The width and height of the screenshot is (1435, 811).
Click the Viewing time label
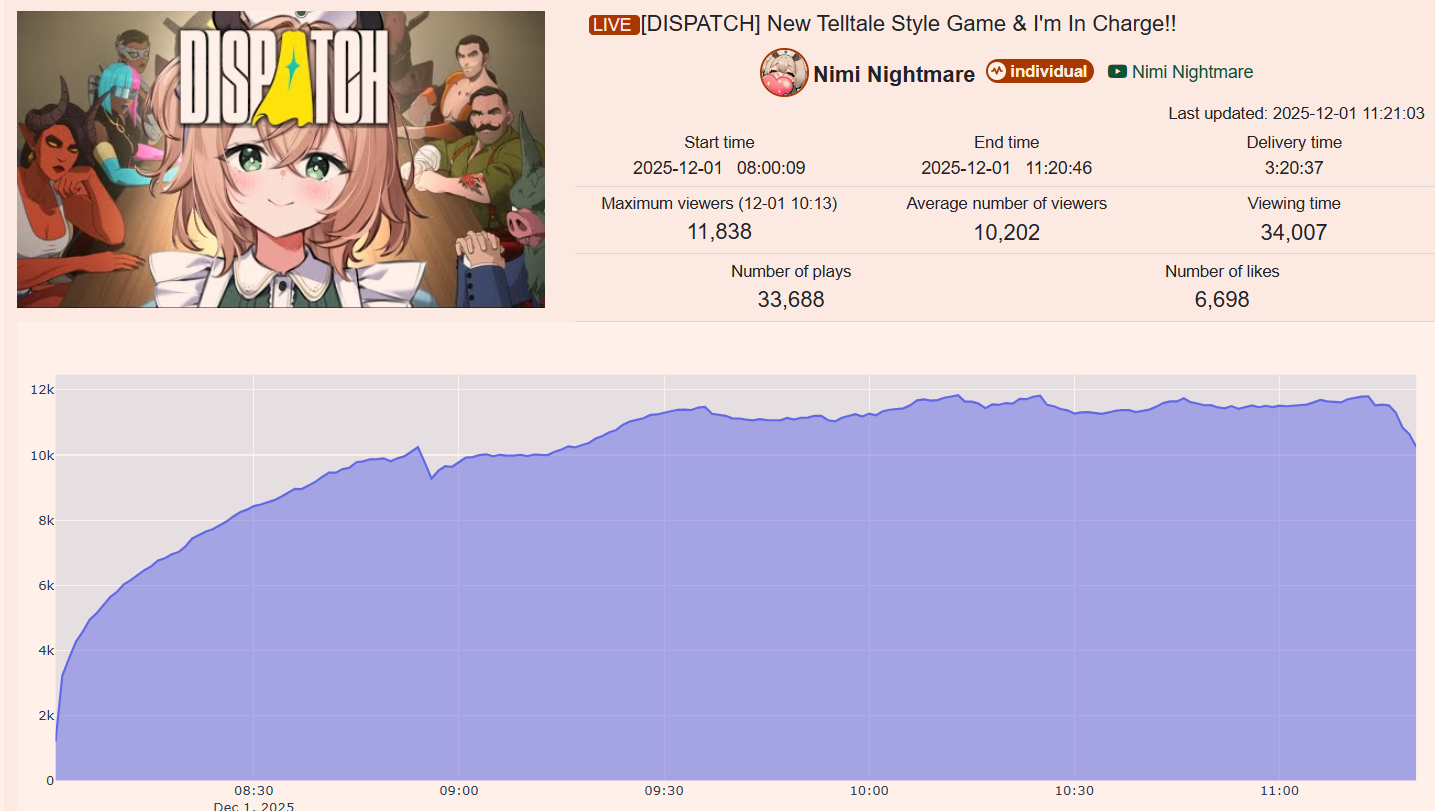click(1294, 204)
